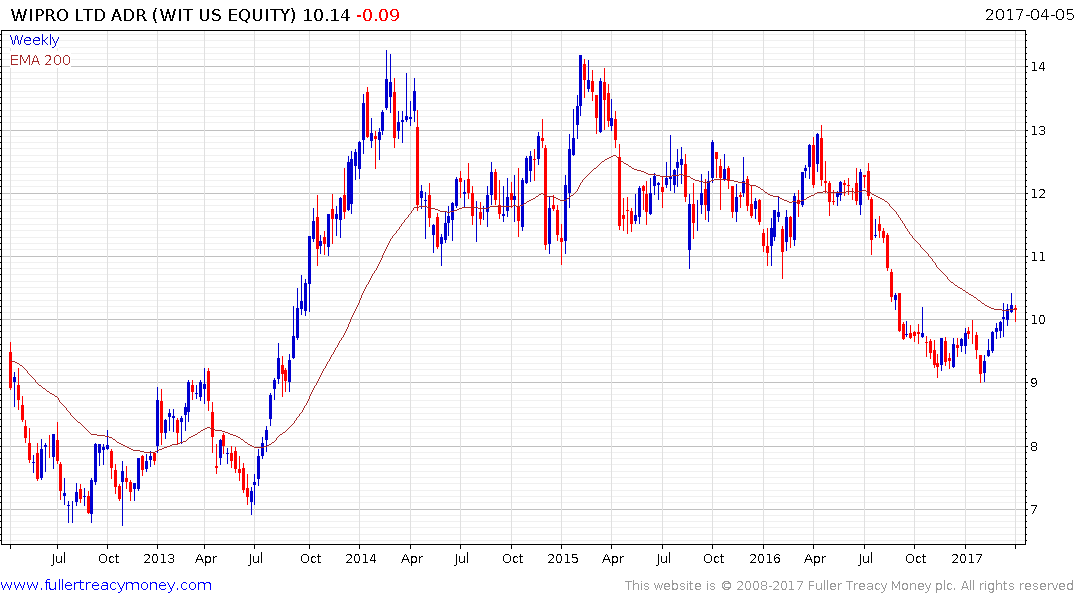Viewport: 1075px width, 600px height.
Task: Click the 7 price axis label
Action: pyautogui.click(x=1034, y=509)
